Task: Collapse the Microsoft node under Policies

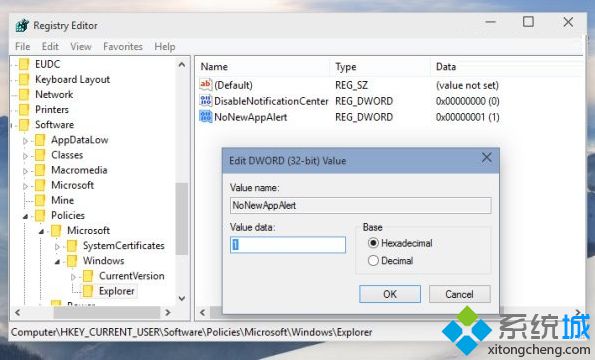Action: coord(41,231)
